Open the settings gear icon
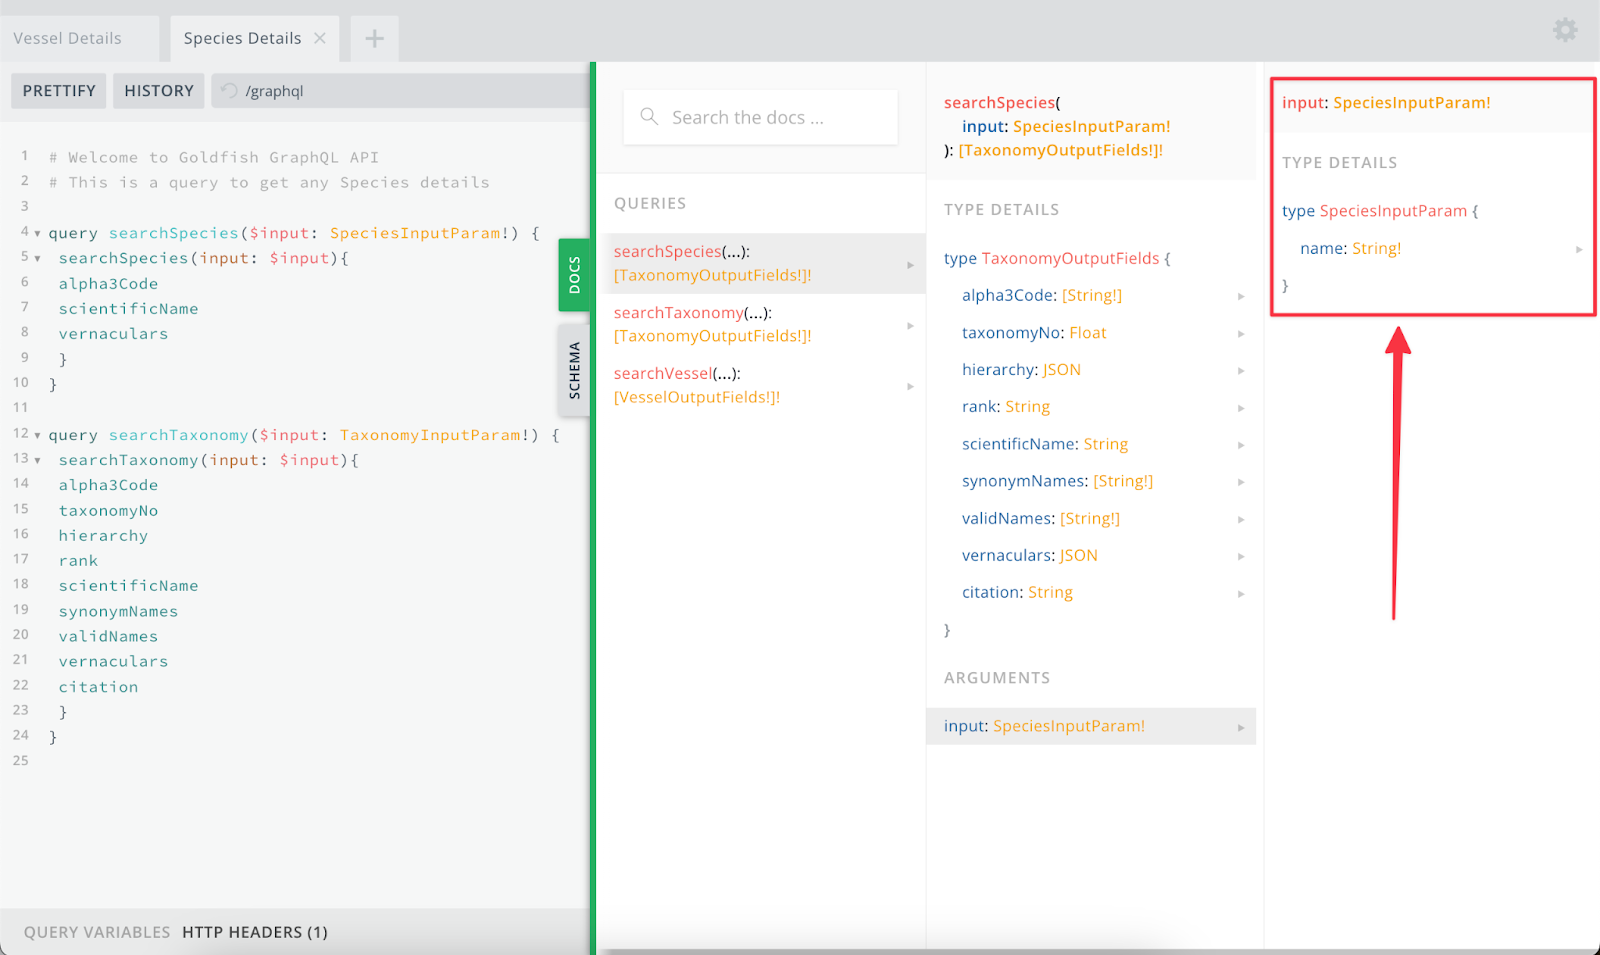1600x955 pixels. coord(1565,30)
